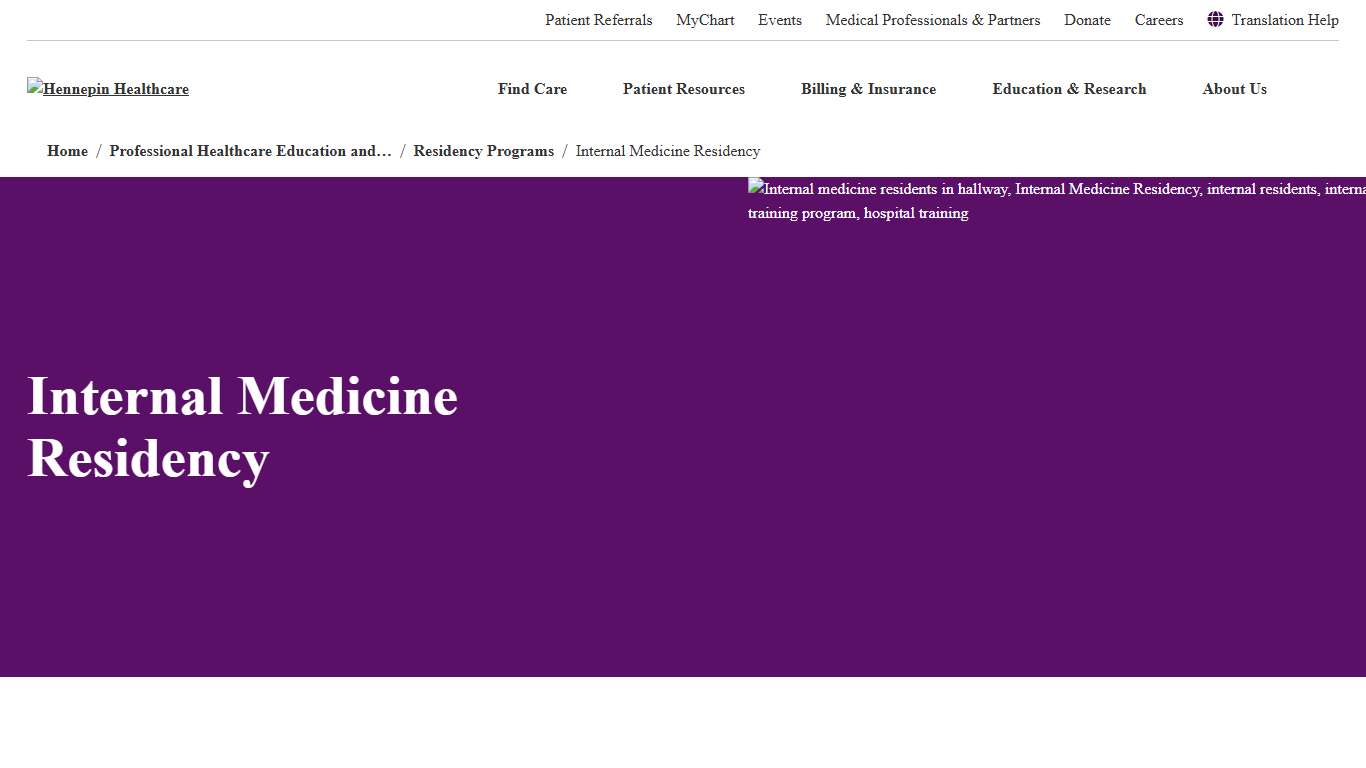Navigate to Home via breadcrumb
Viewport: 1366px width, 768px height.
click(x=67, y=151)
